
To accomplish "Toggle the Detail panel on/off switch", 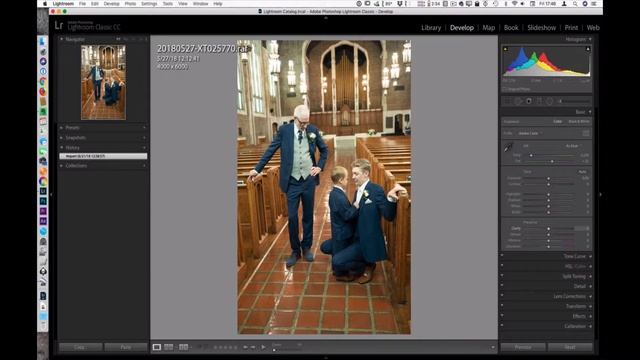I will point(502,286).
